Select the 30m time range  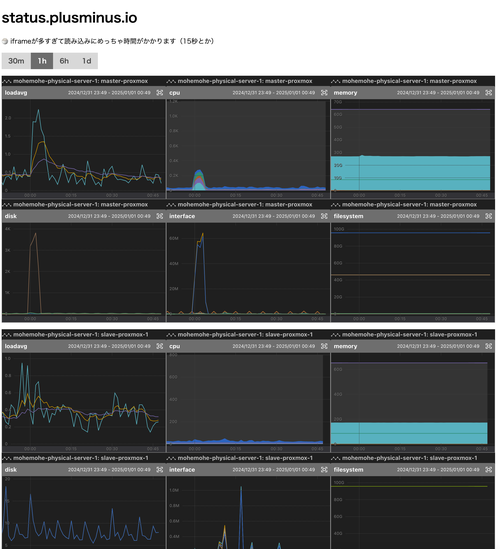[x=16, y=61]
